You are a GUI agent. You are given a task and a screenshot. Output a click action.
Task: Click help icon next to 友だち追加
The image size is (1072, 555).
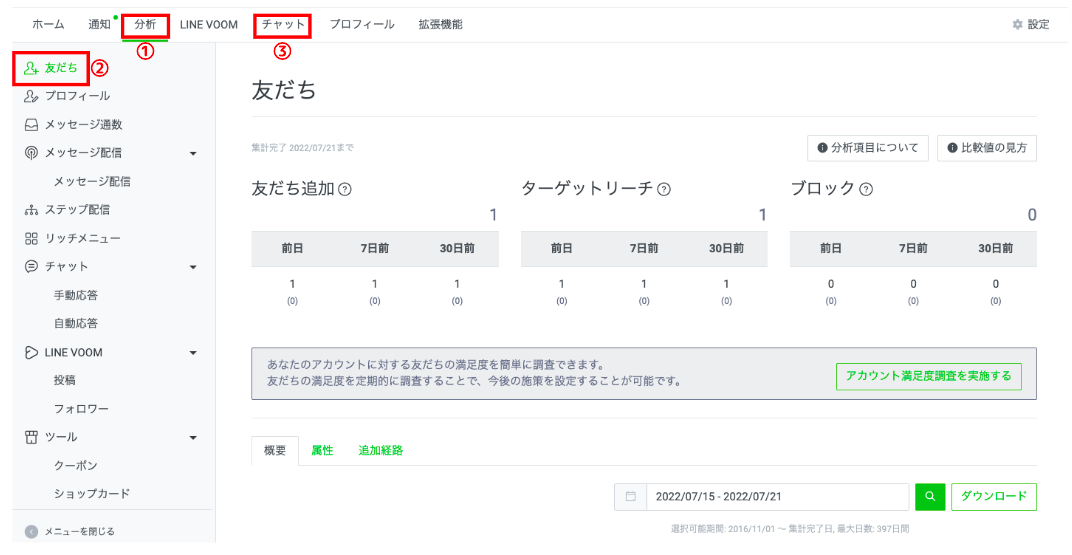tap(345, 189)
